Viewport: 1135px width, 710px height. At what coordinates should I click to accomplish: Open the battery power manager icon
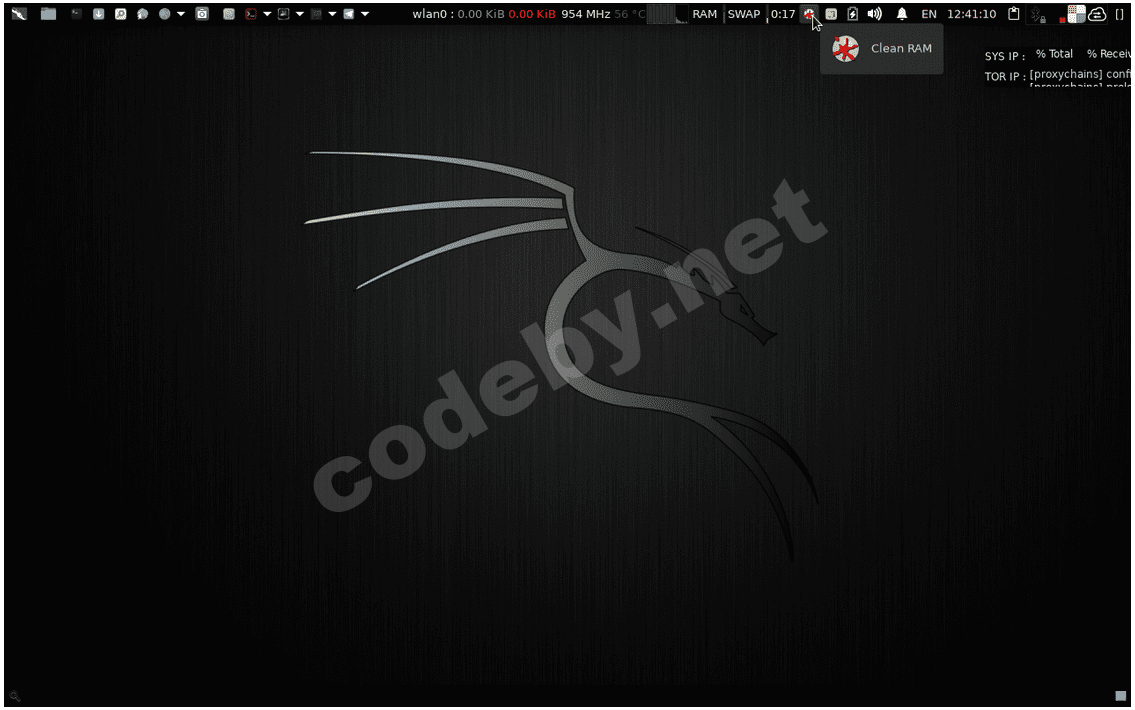(853, 14)
